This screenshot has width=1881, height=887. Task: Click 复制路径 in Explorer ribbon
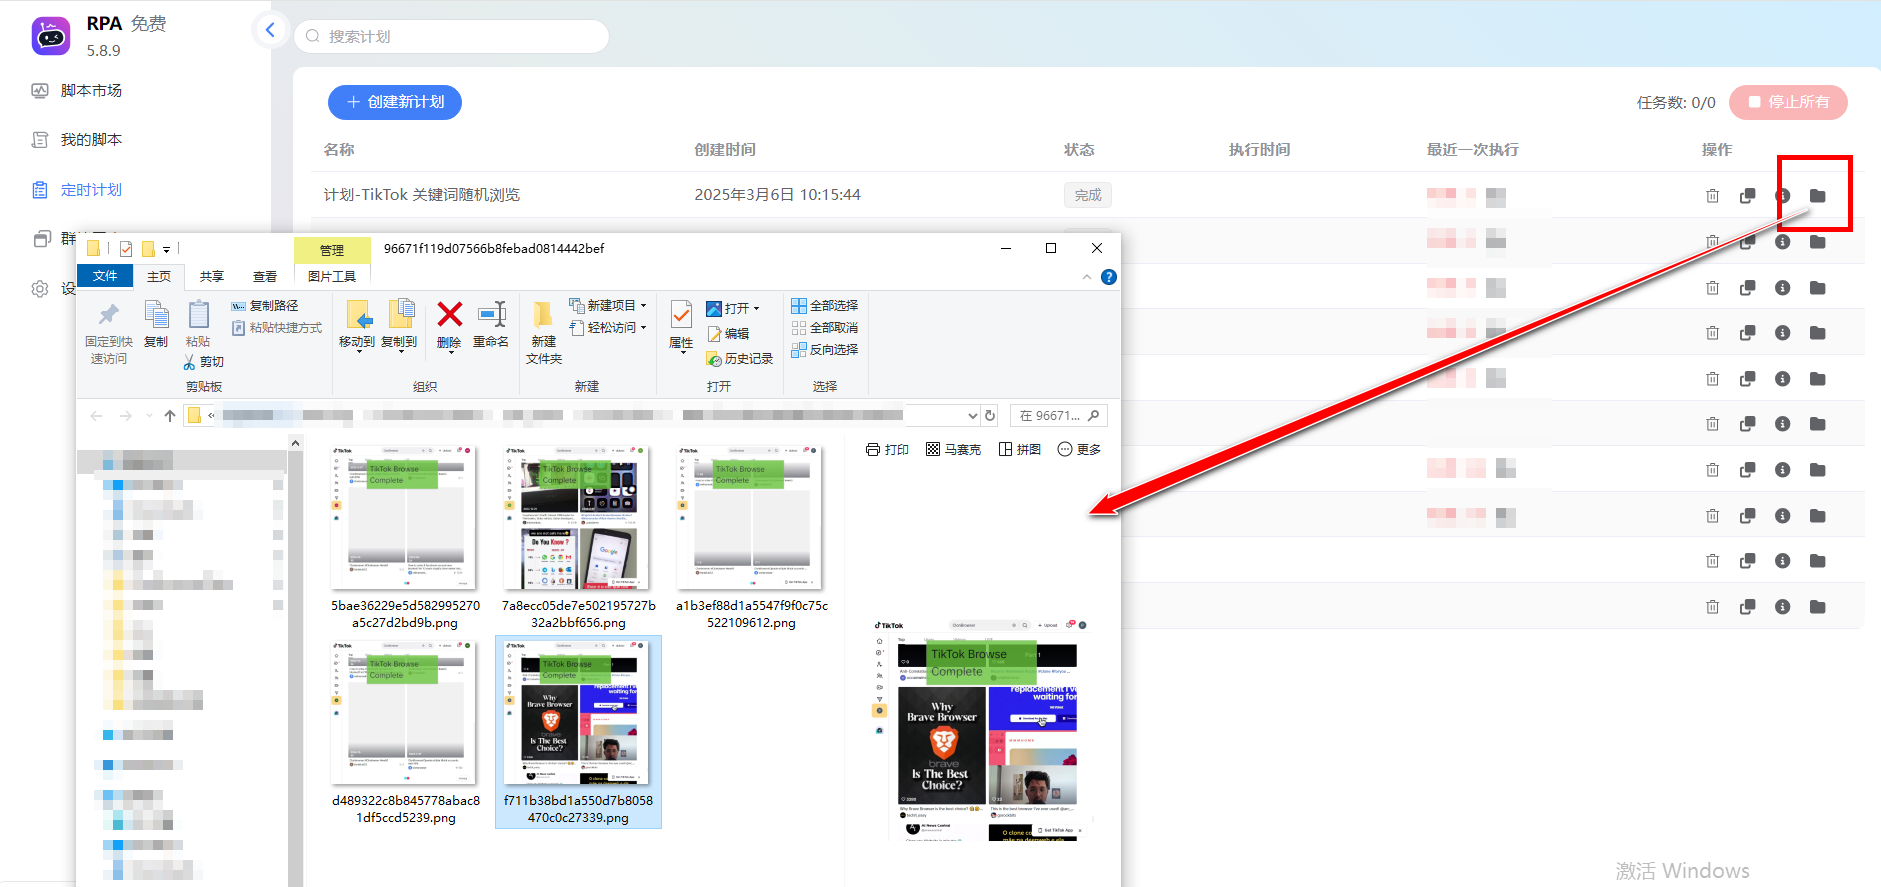point(265,306)
